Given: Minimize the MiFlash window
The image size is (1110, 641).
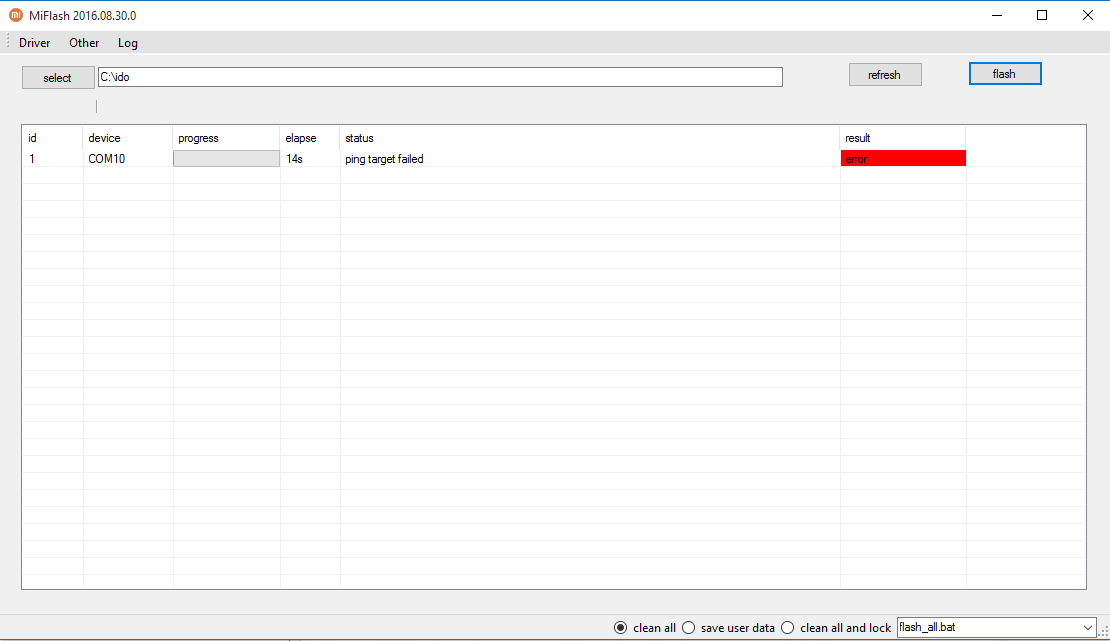Looking at the screenshot, I should point(997,16).
